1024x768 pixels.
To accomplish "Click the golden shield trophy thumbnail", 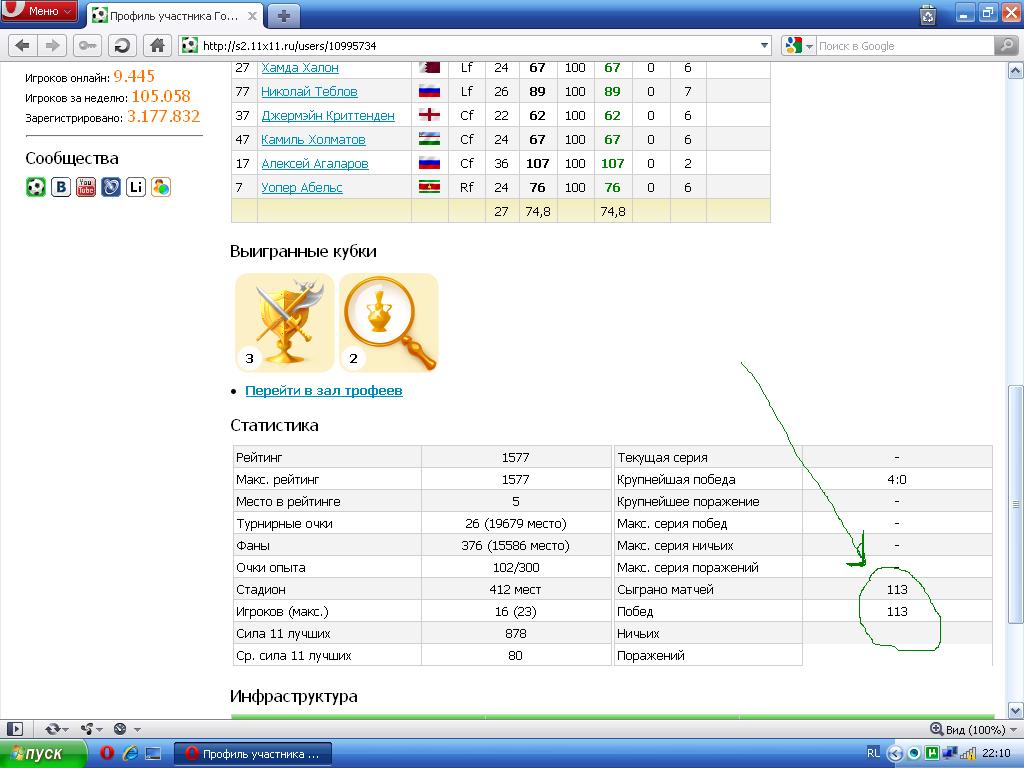I will [284, 322].
